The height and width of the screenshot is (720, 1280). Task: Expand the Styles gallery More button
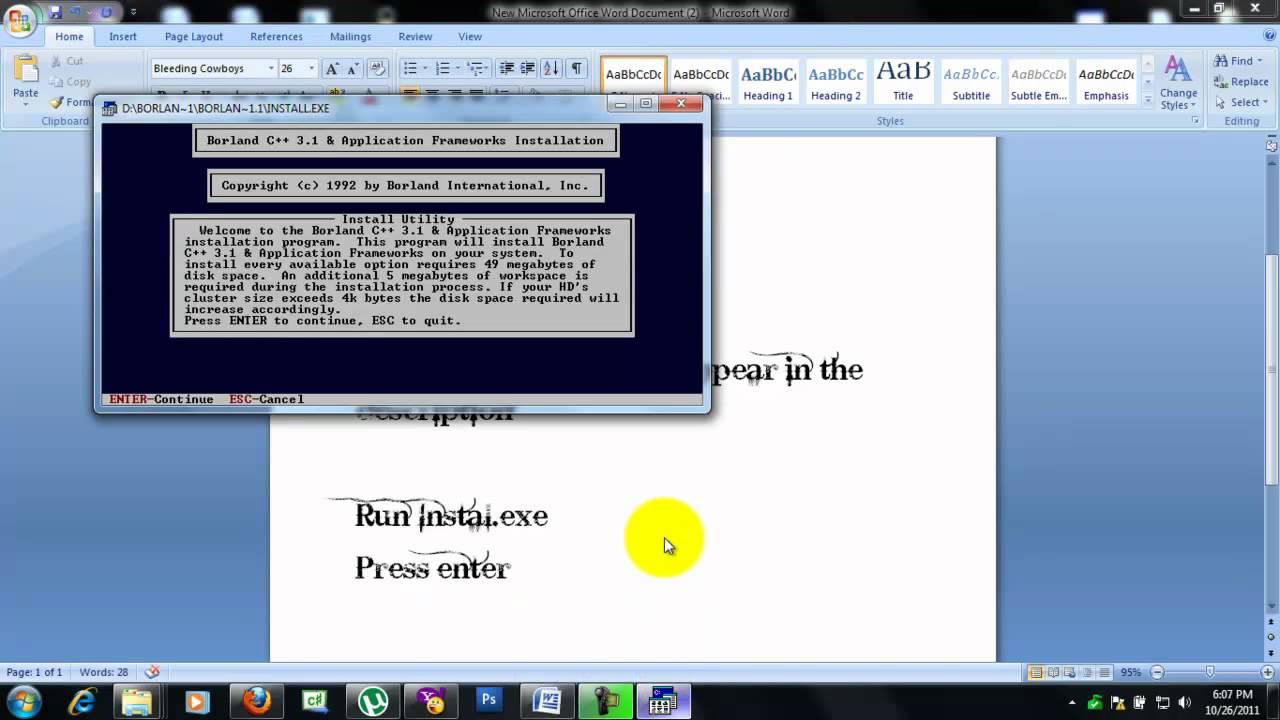tap(1146, 97)
